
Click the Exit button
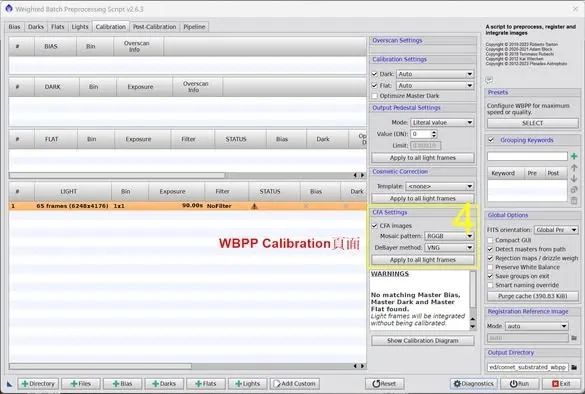[561, 384]
